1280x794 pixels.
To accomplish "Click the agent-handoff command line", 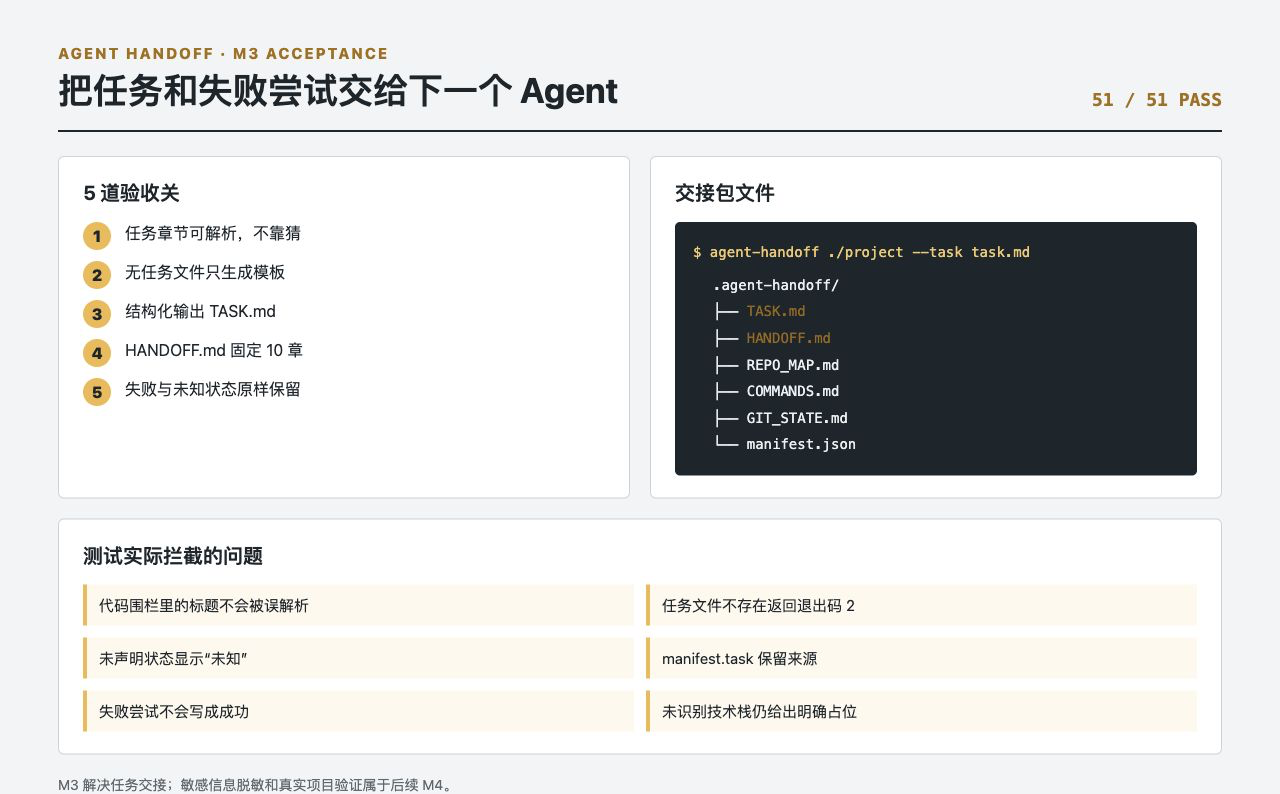I will coord(861,252).
